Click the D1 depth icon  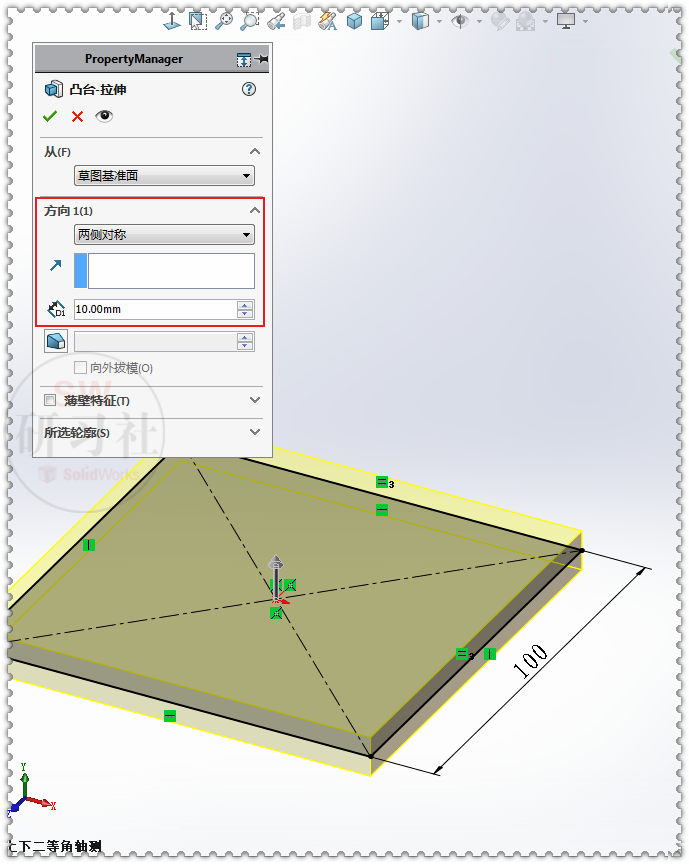click(56, 309)
